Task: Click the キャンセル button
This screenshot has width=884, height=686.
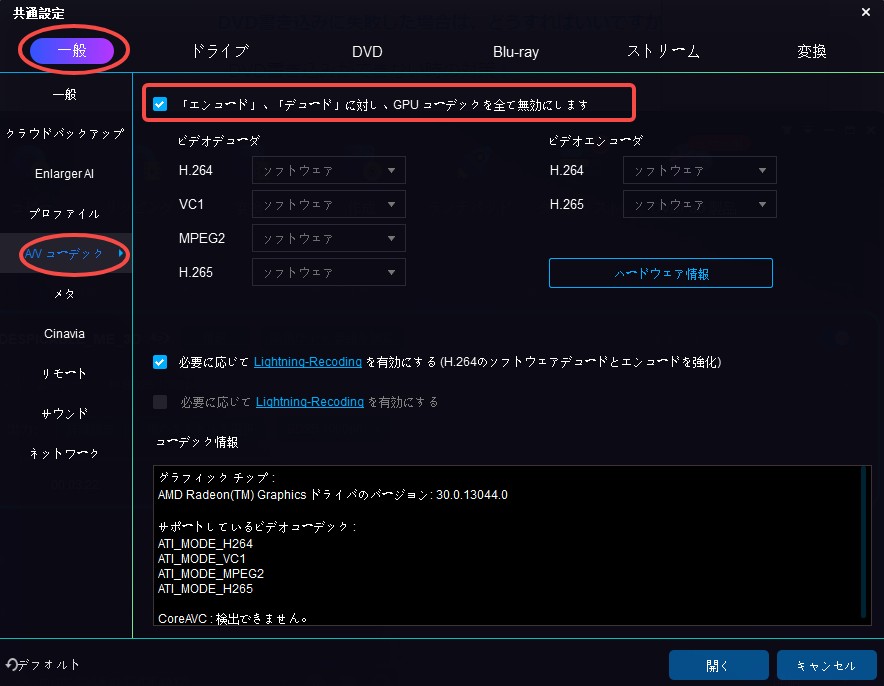Action: click(x=824, y=665)
